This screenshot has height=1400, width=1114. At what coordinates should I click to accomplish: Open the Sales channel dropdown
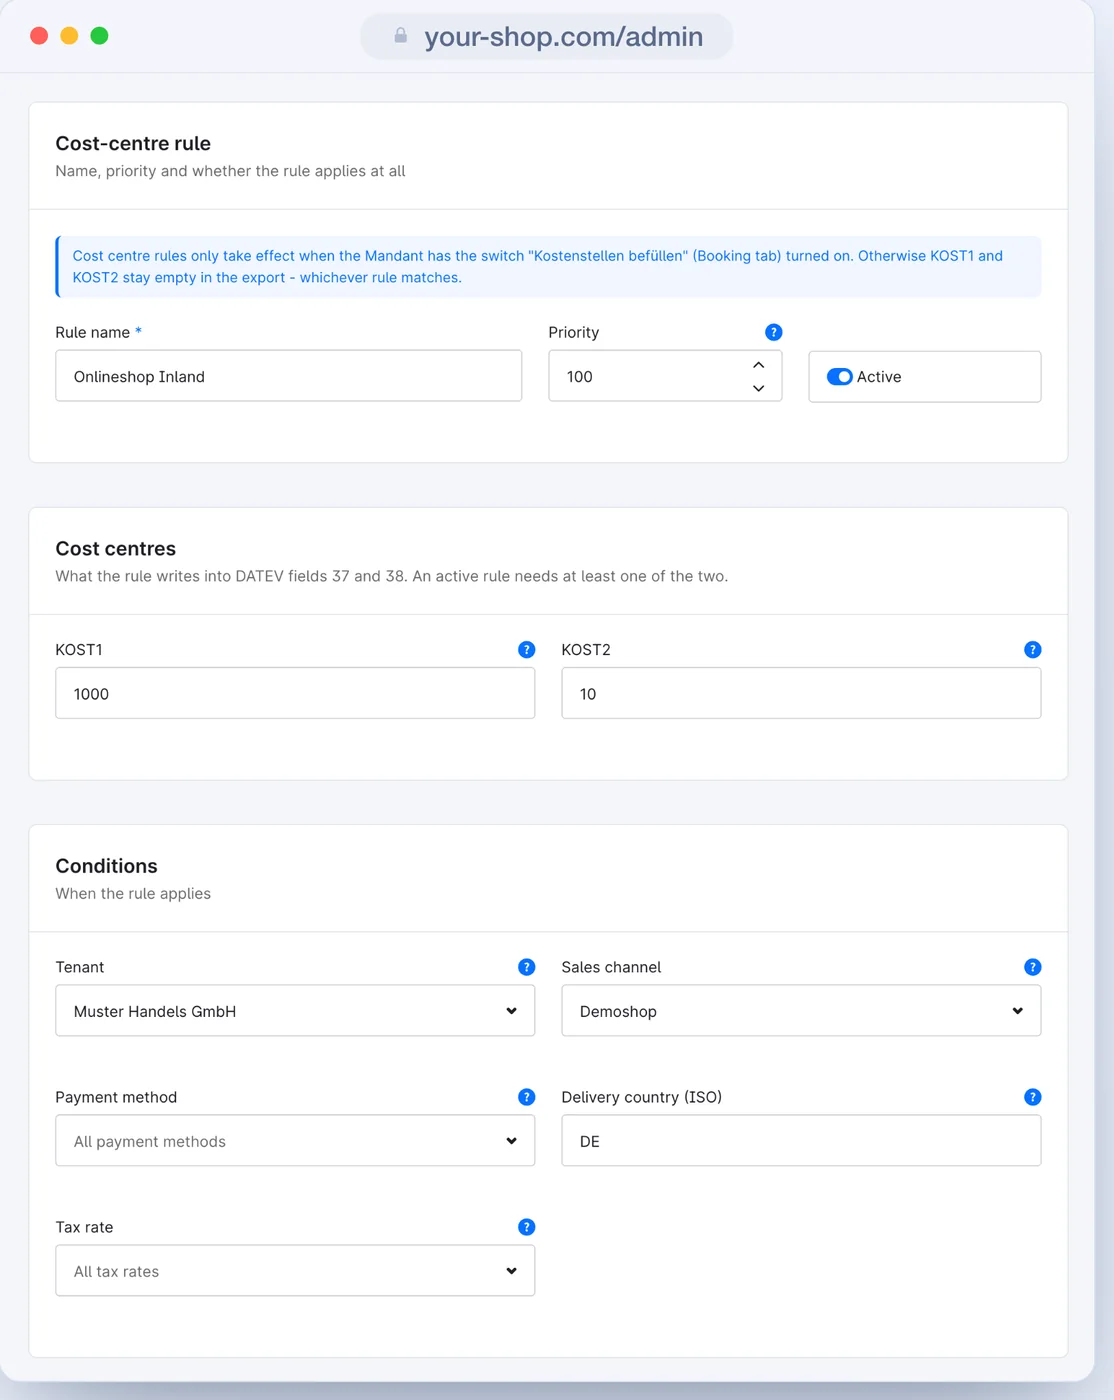(801, 1011)
